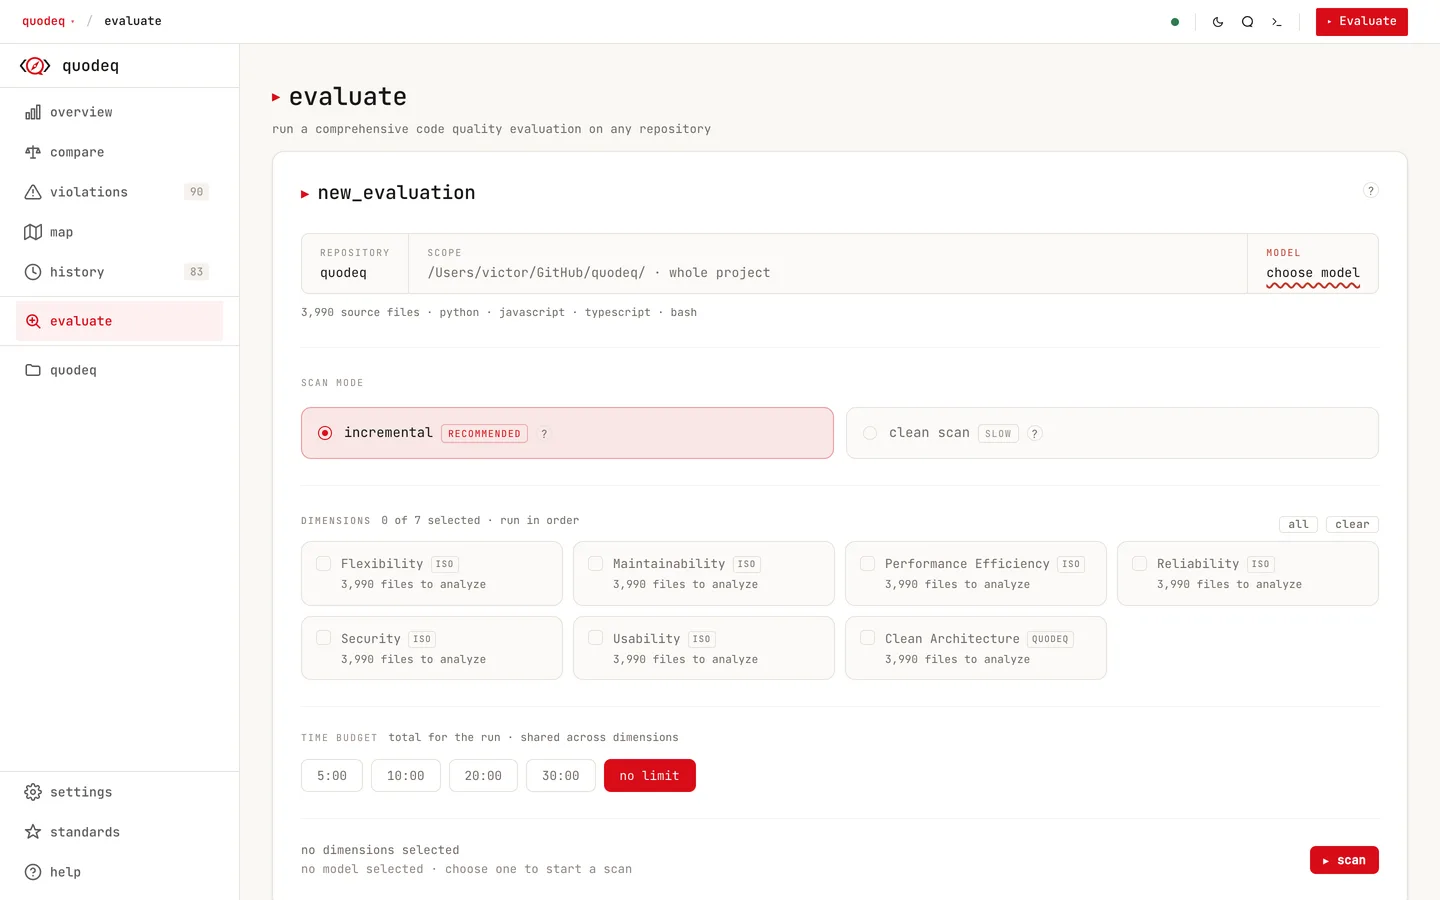Choose the 30:00 time budget
Screen dimensions: 1440x900
pos(561,776)
